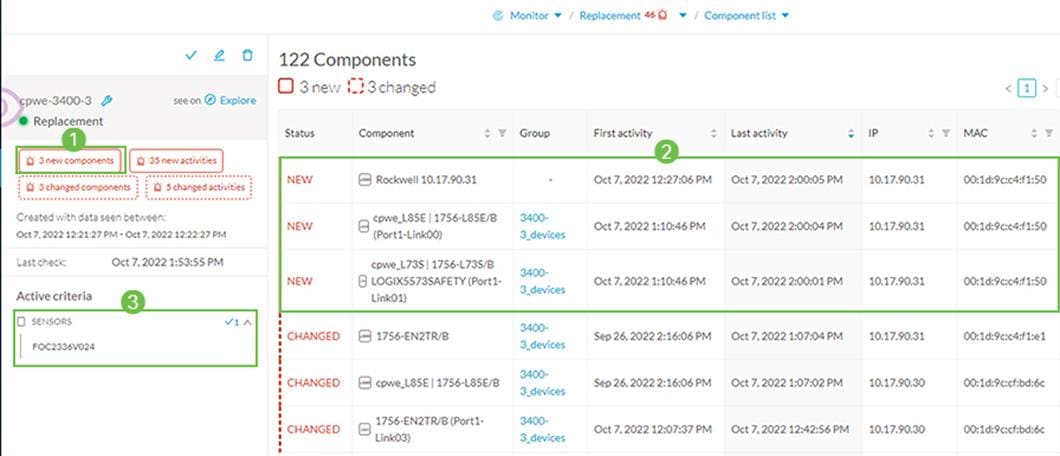Click Component list breadcrumb label

[x=740, y=16]
